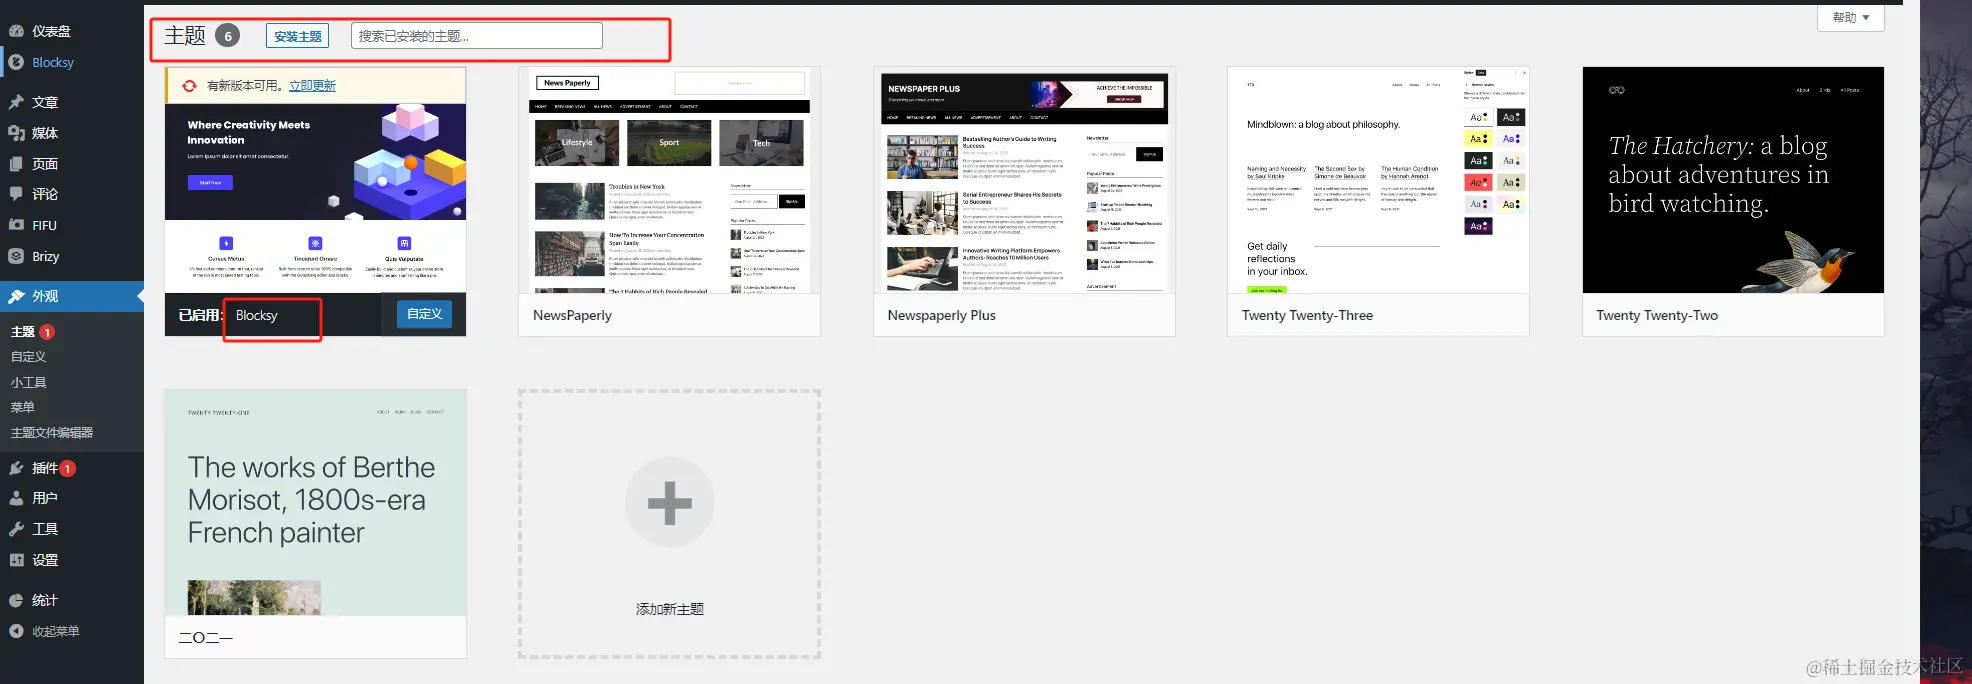Select the 二〇二一 theme screenshot
Viewport: 1972px width, 684px height.
coord(315,502)
